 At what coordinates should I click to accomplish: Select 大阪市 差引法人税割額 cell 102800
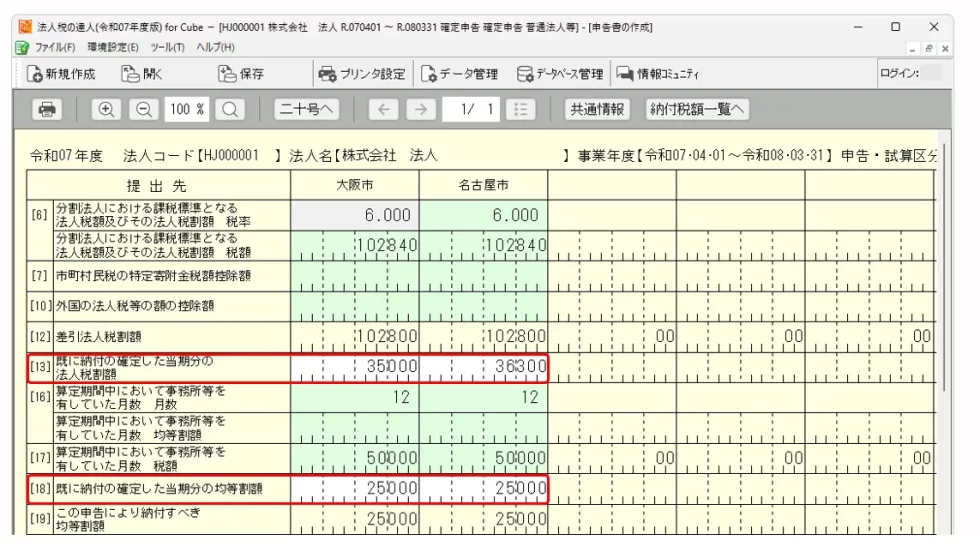coord(354,337)
